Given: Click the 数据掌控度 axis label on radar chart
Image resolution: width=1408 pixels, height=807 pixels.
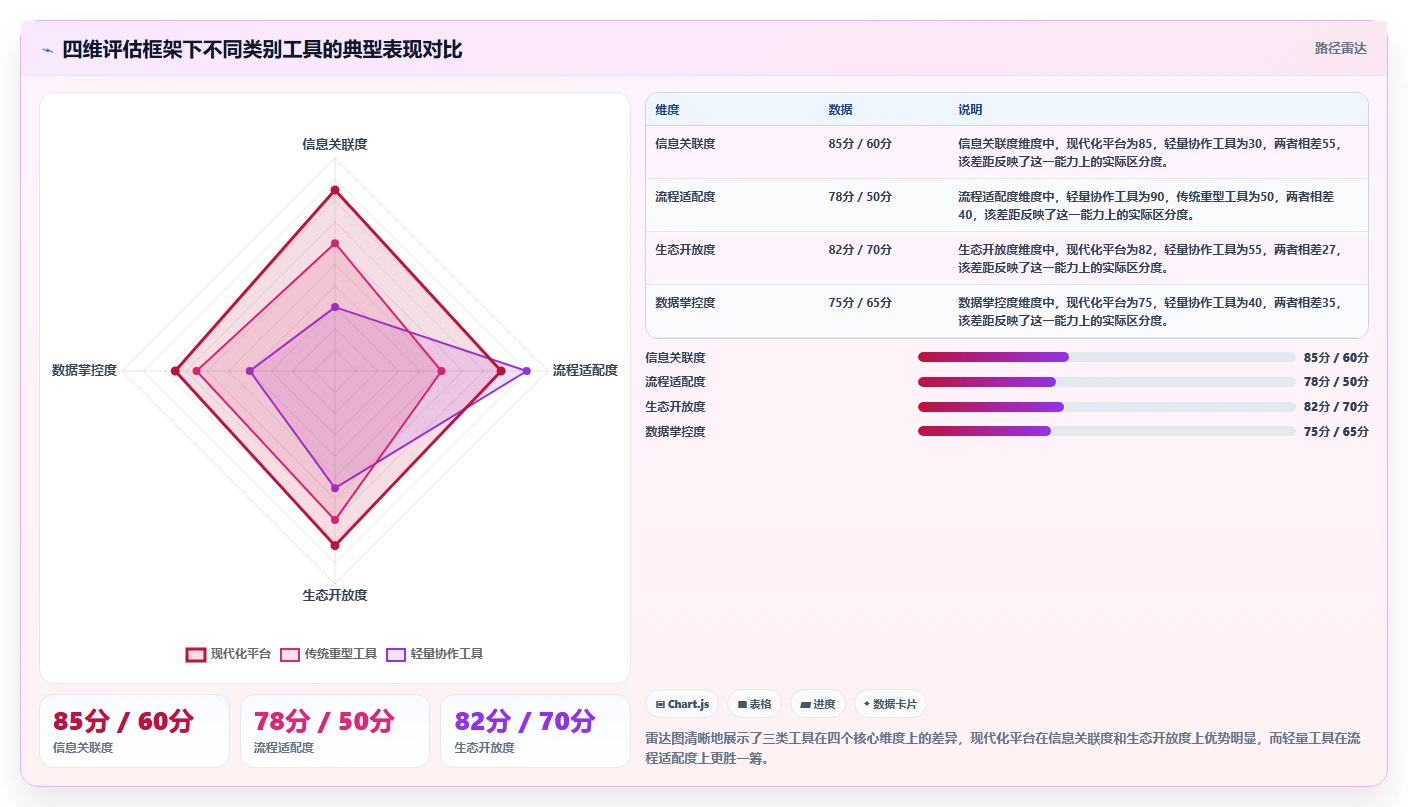Looking at the screenshot, I should pos(85,370).
